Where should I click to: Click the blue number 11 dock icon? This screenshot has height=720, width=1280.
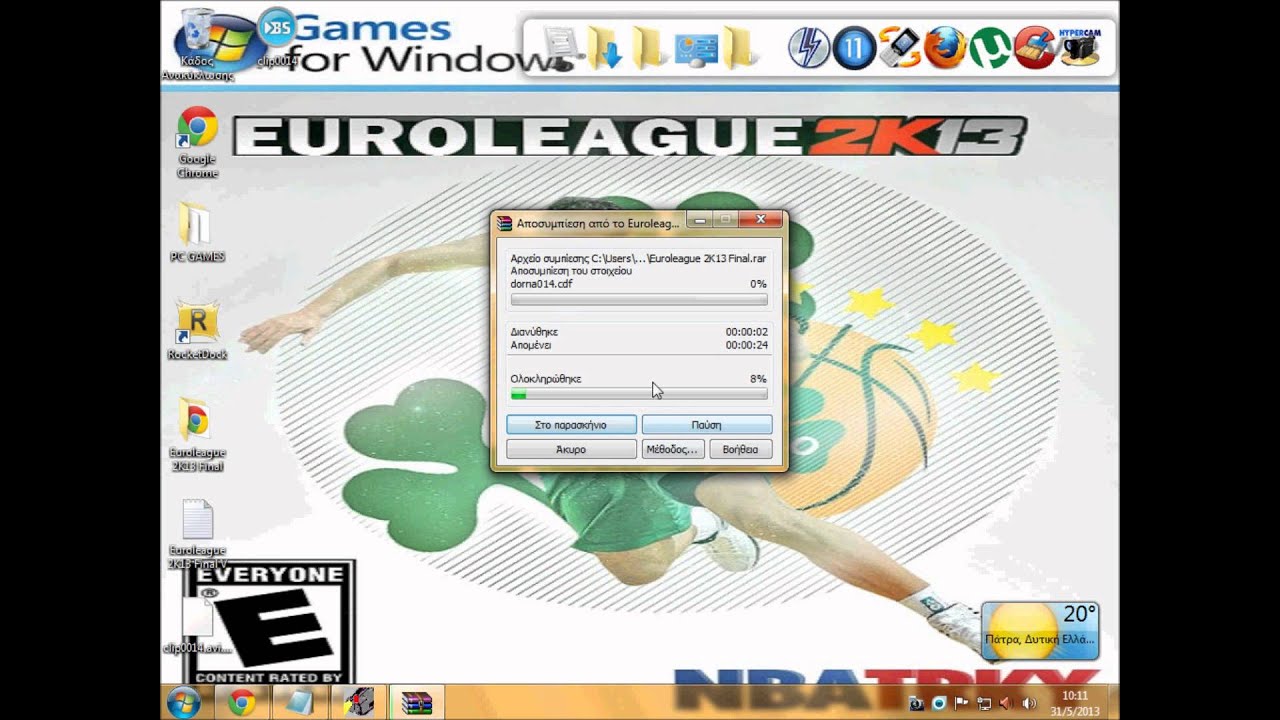click(x=854, y=47)
